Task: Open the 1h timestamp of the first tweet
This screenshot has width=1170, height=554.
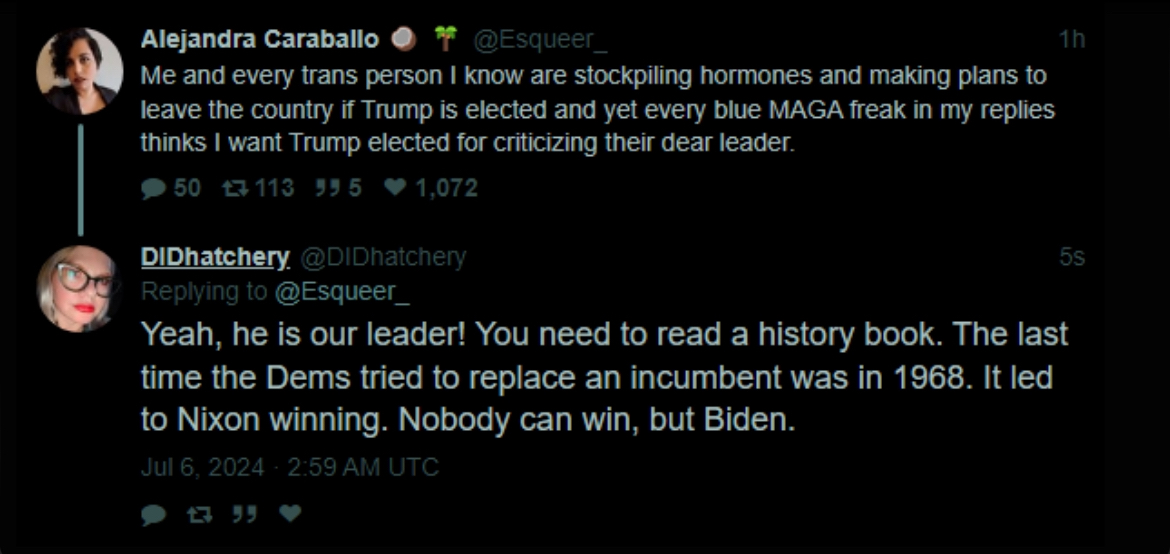Action: (x=1072, y=40)
